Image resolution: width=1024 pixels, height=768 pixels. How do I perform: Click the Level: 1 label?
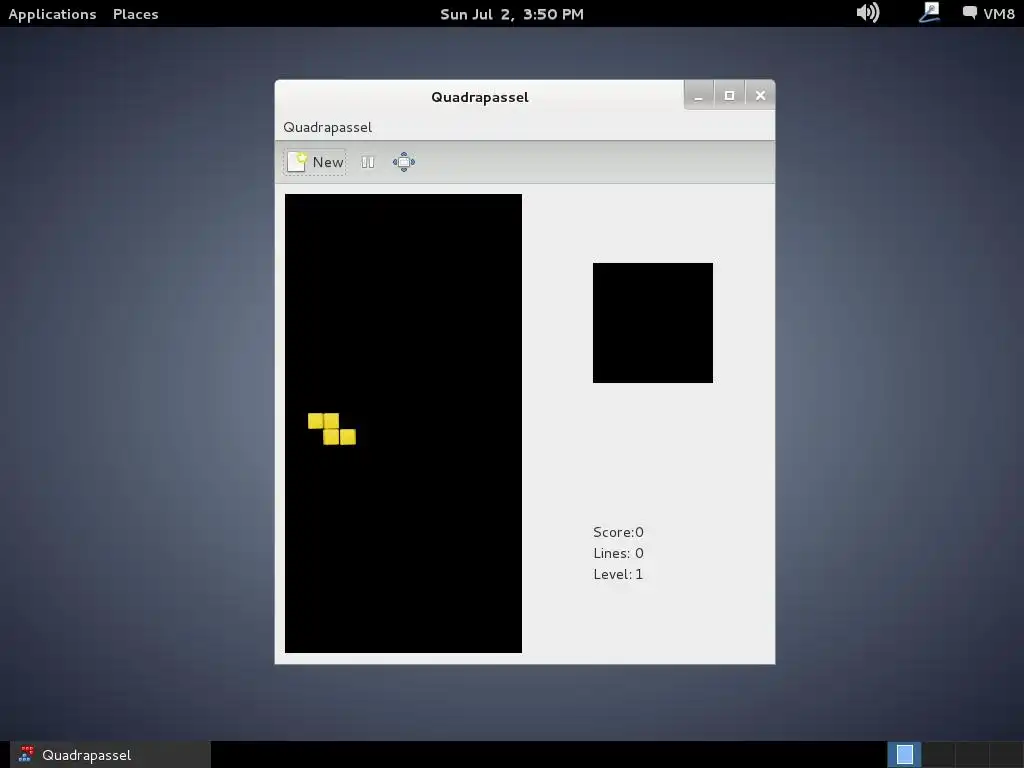coord(618,574)
